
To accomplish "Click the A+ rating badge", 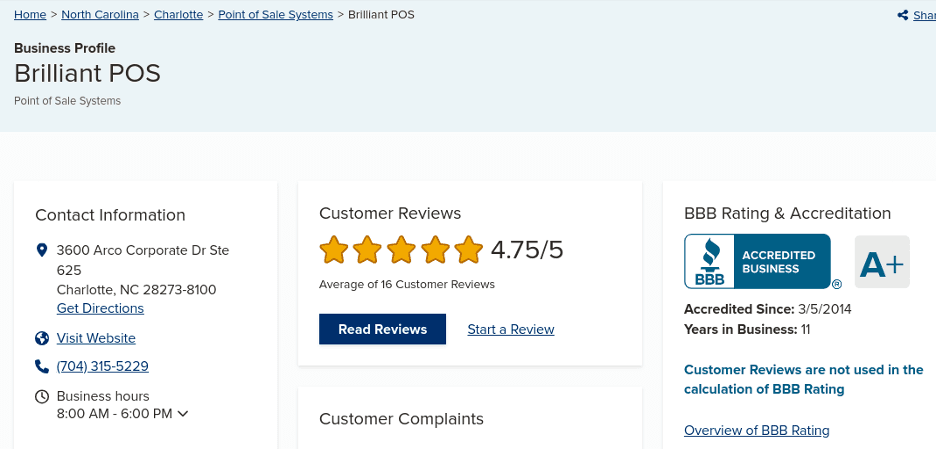I will coord(882,262).
